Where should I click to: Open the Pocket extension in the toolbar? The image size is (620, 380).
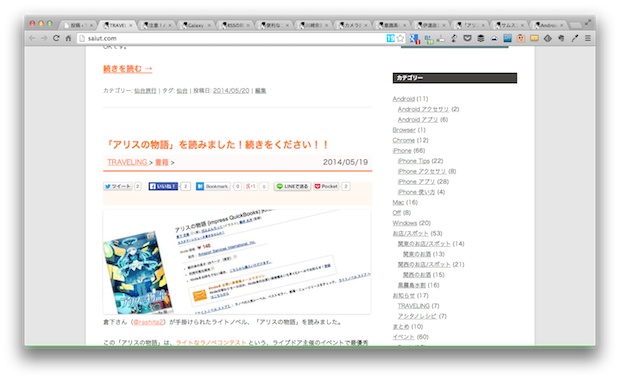pos(467,38)
